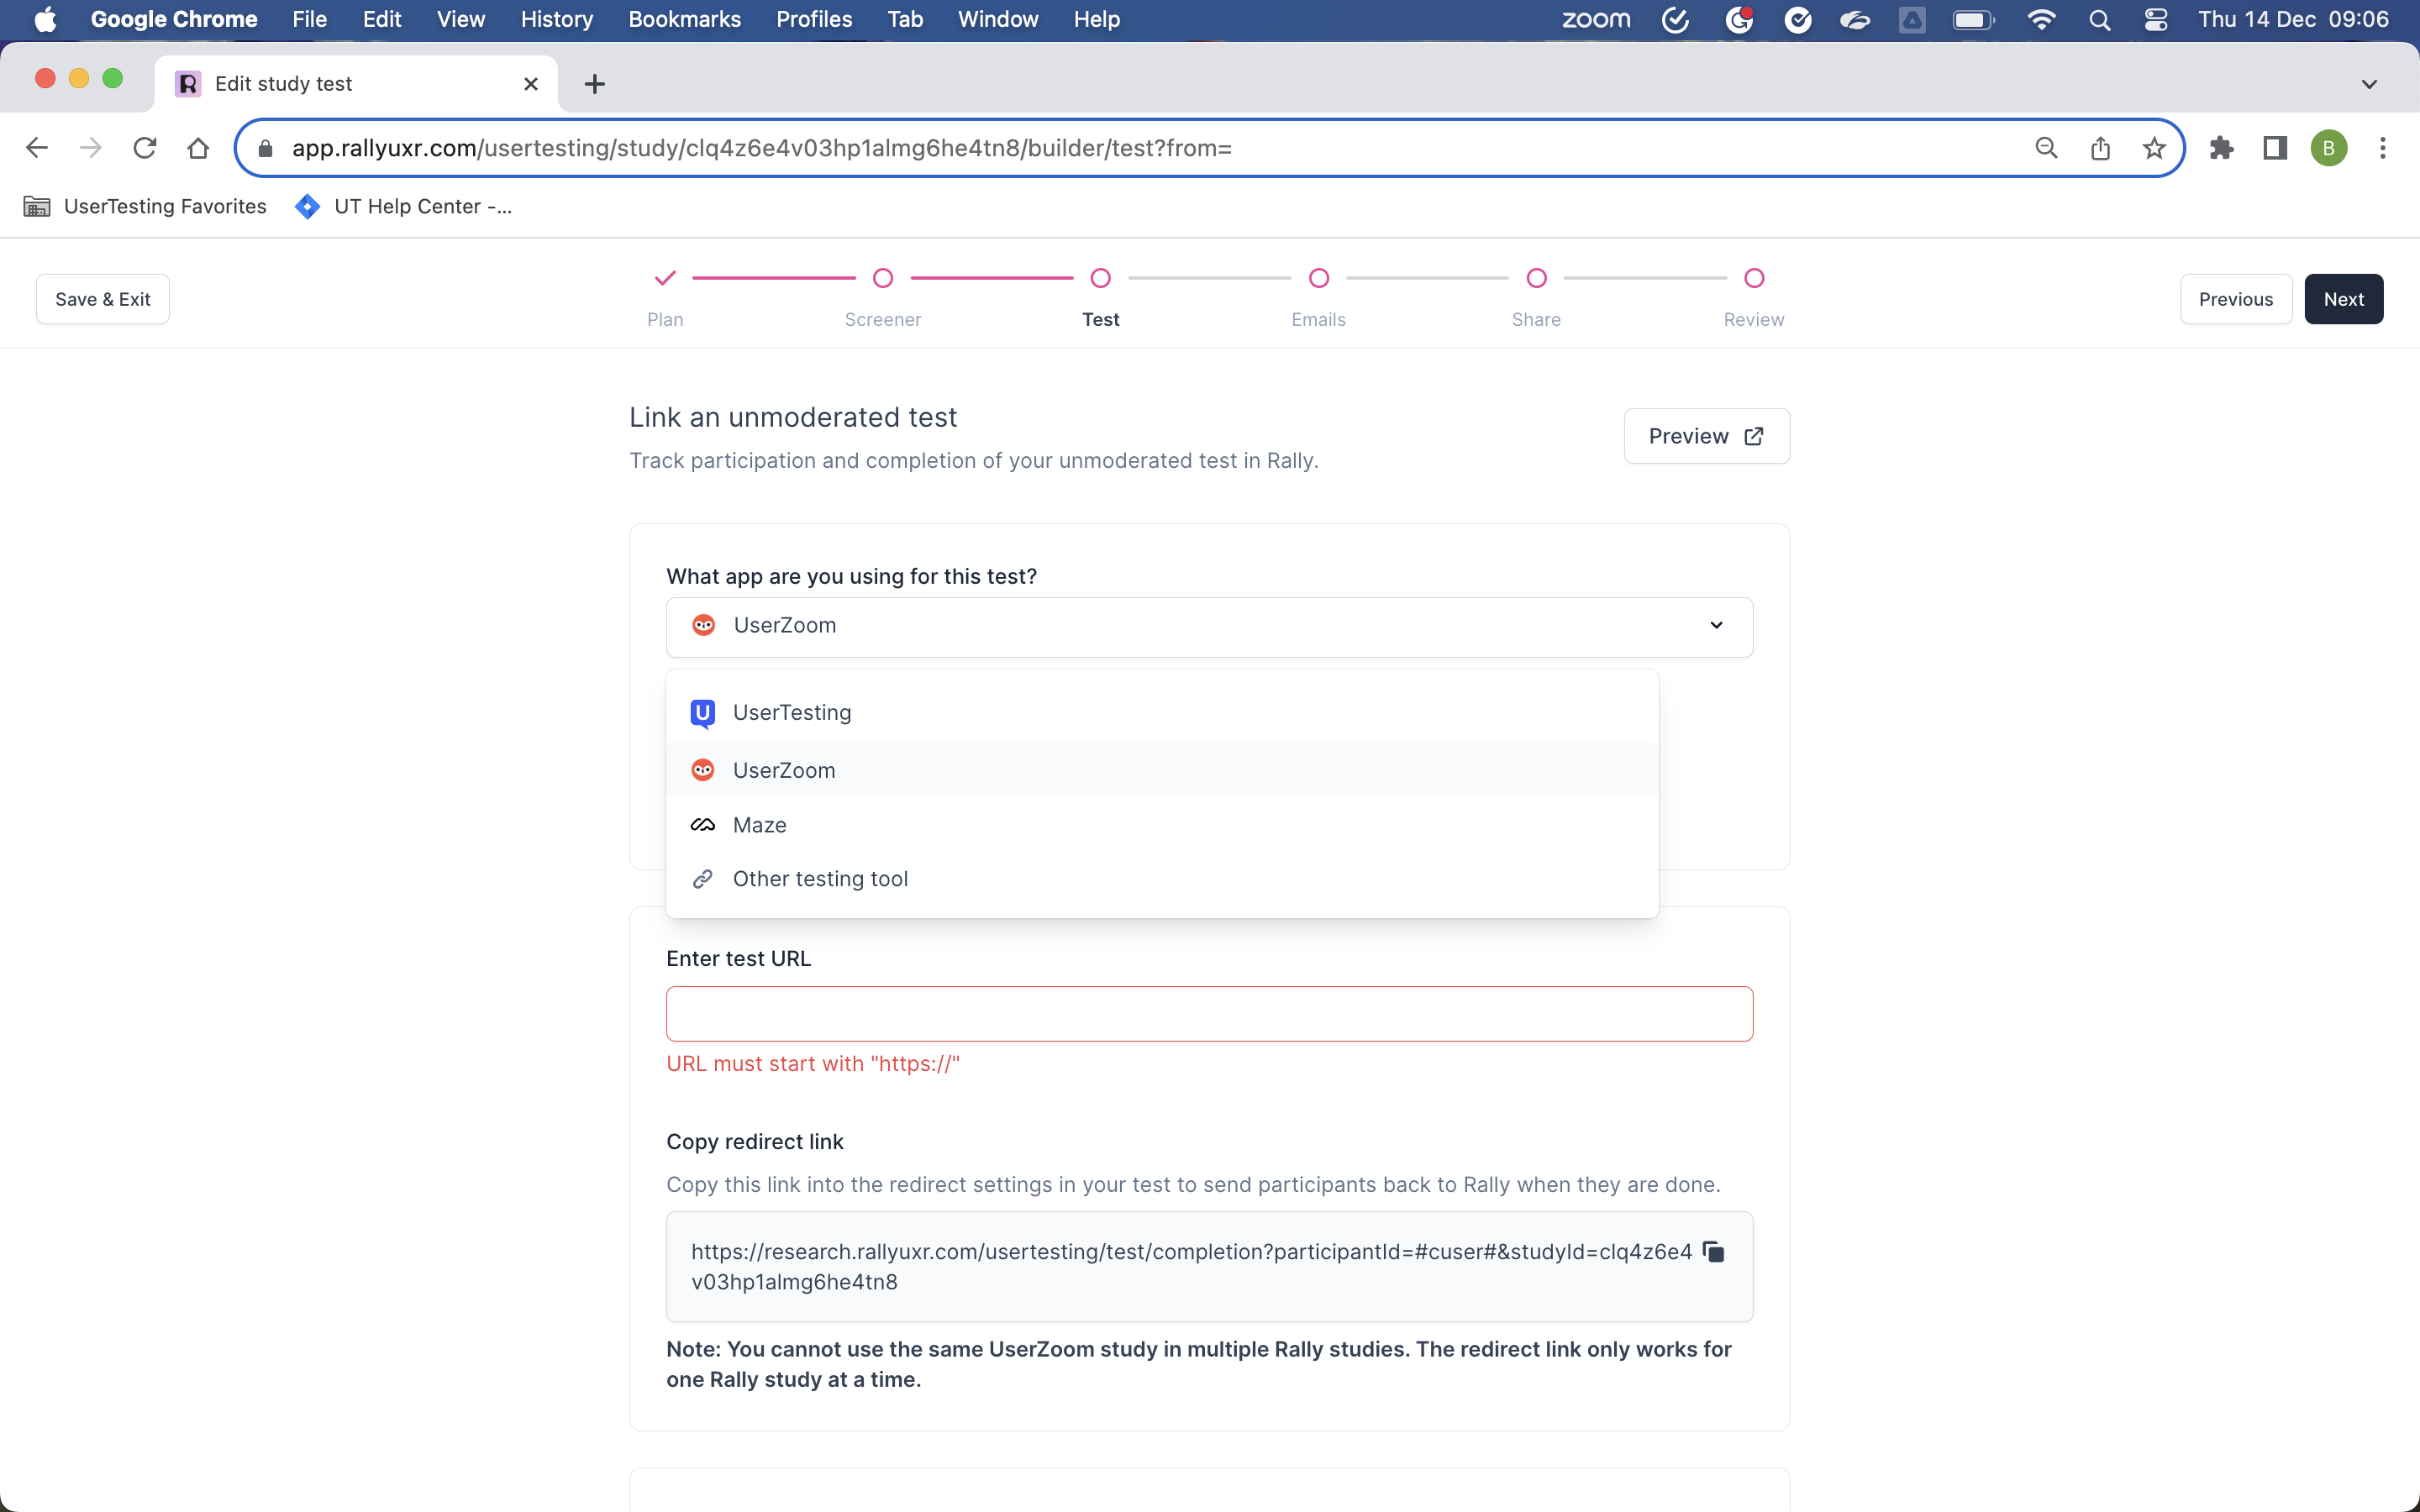Go back with the browser back arrow
The width and height of the screenshot is (2420, 1512).
pyautogui.click(x=37, y=148)
